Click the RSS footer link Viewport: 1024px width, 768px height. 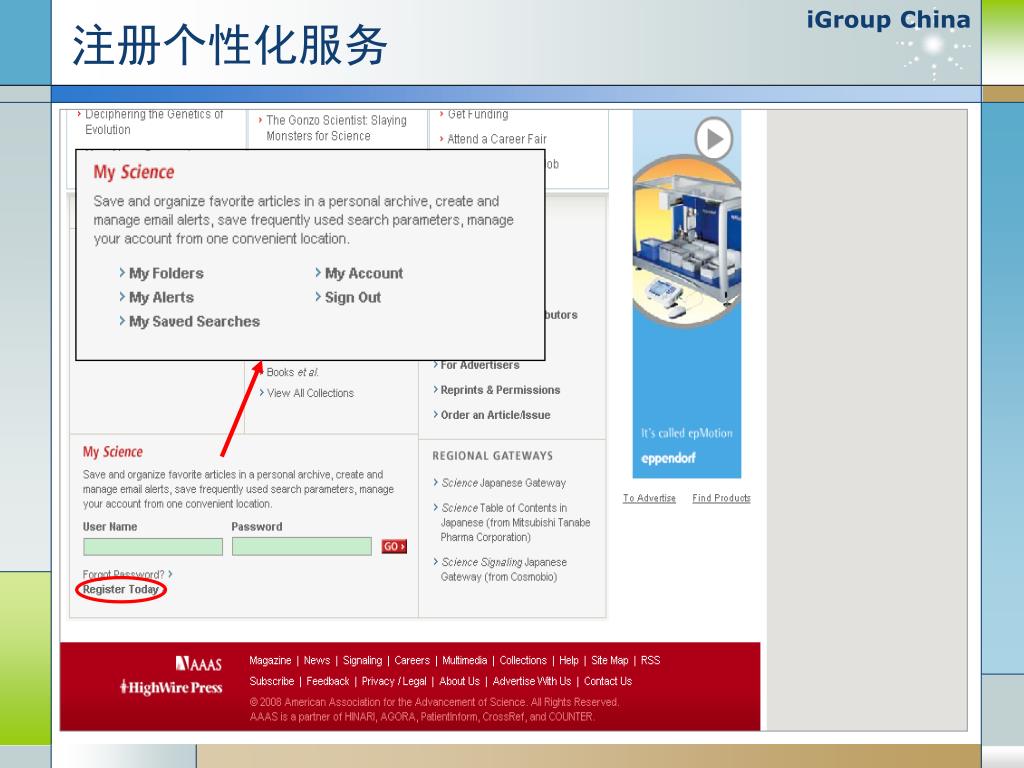pos(650,660)
